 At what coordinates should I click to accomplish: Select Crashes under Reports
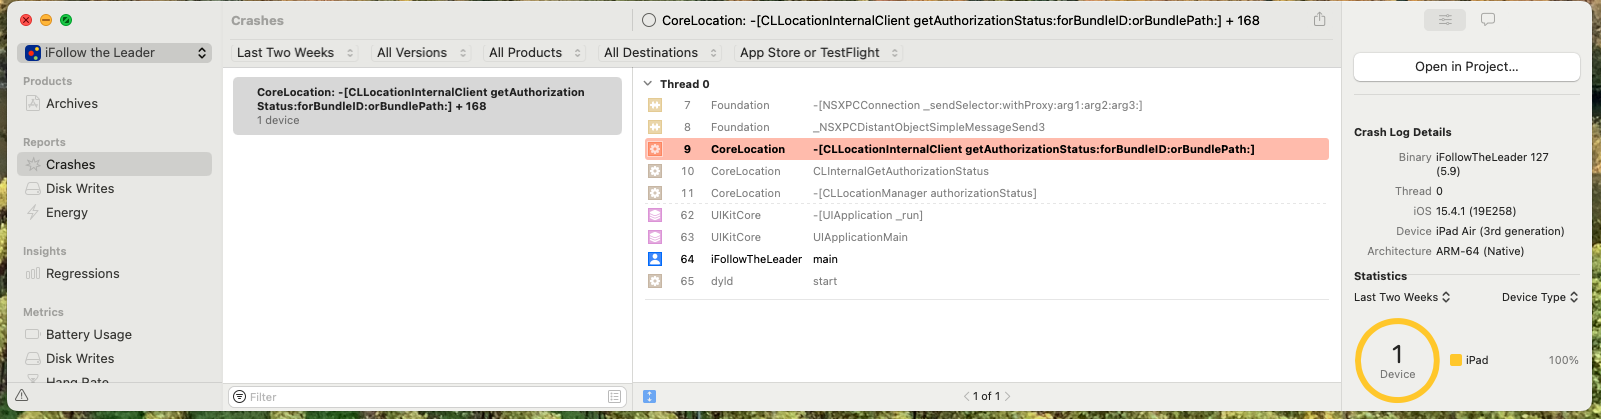tap(114, 164)
